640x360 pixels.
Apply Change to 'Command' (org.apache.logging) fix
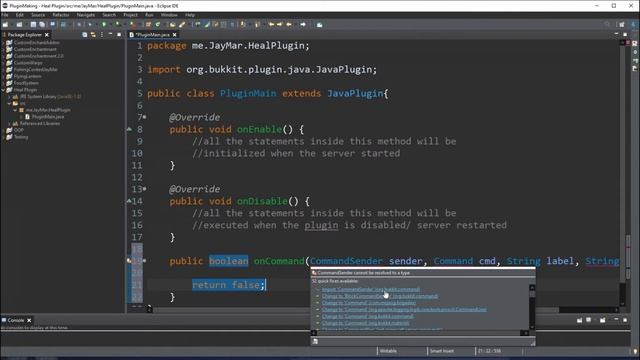point(404,309)
